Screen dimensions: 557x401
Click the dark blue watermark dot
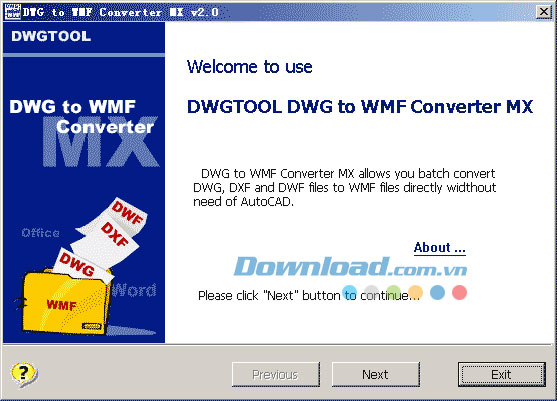pos(437,292)
